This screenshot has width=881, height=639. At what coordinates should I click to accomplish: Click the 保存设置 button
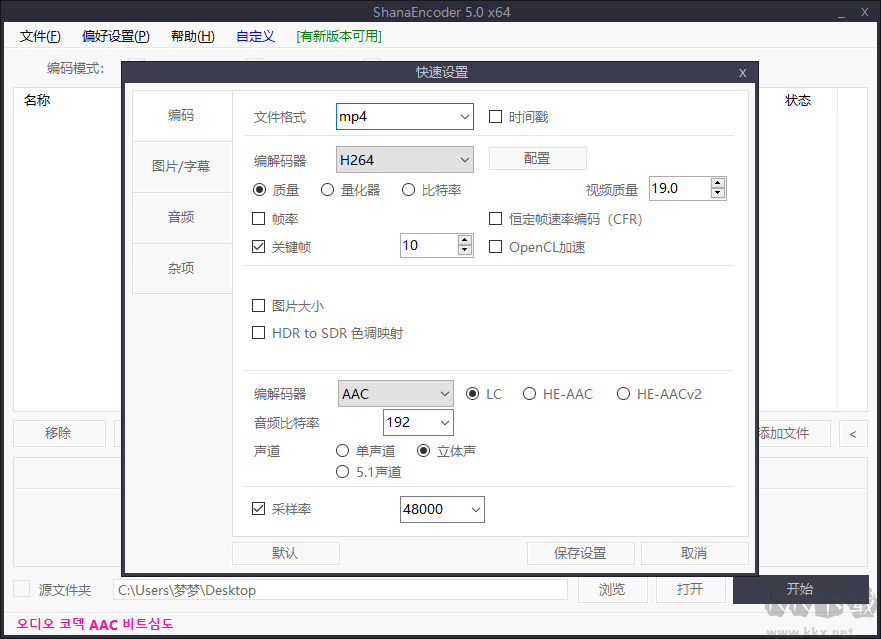(580, 552)
